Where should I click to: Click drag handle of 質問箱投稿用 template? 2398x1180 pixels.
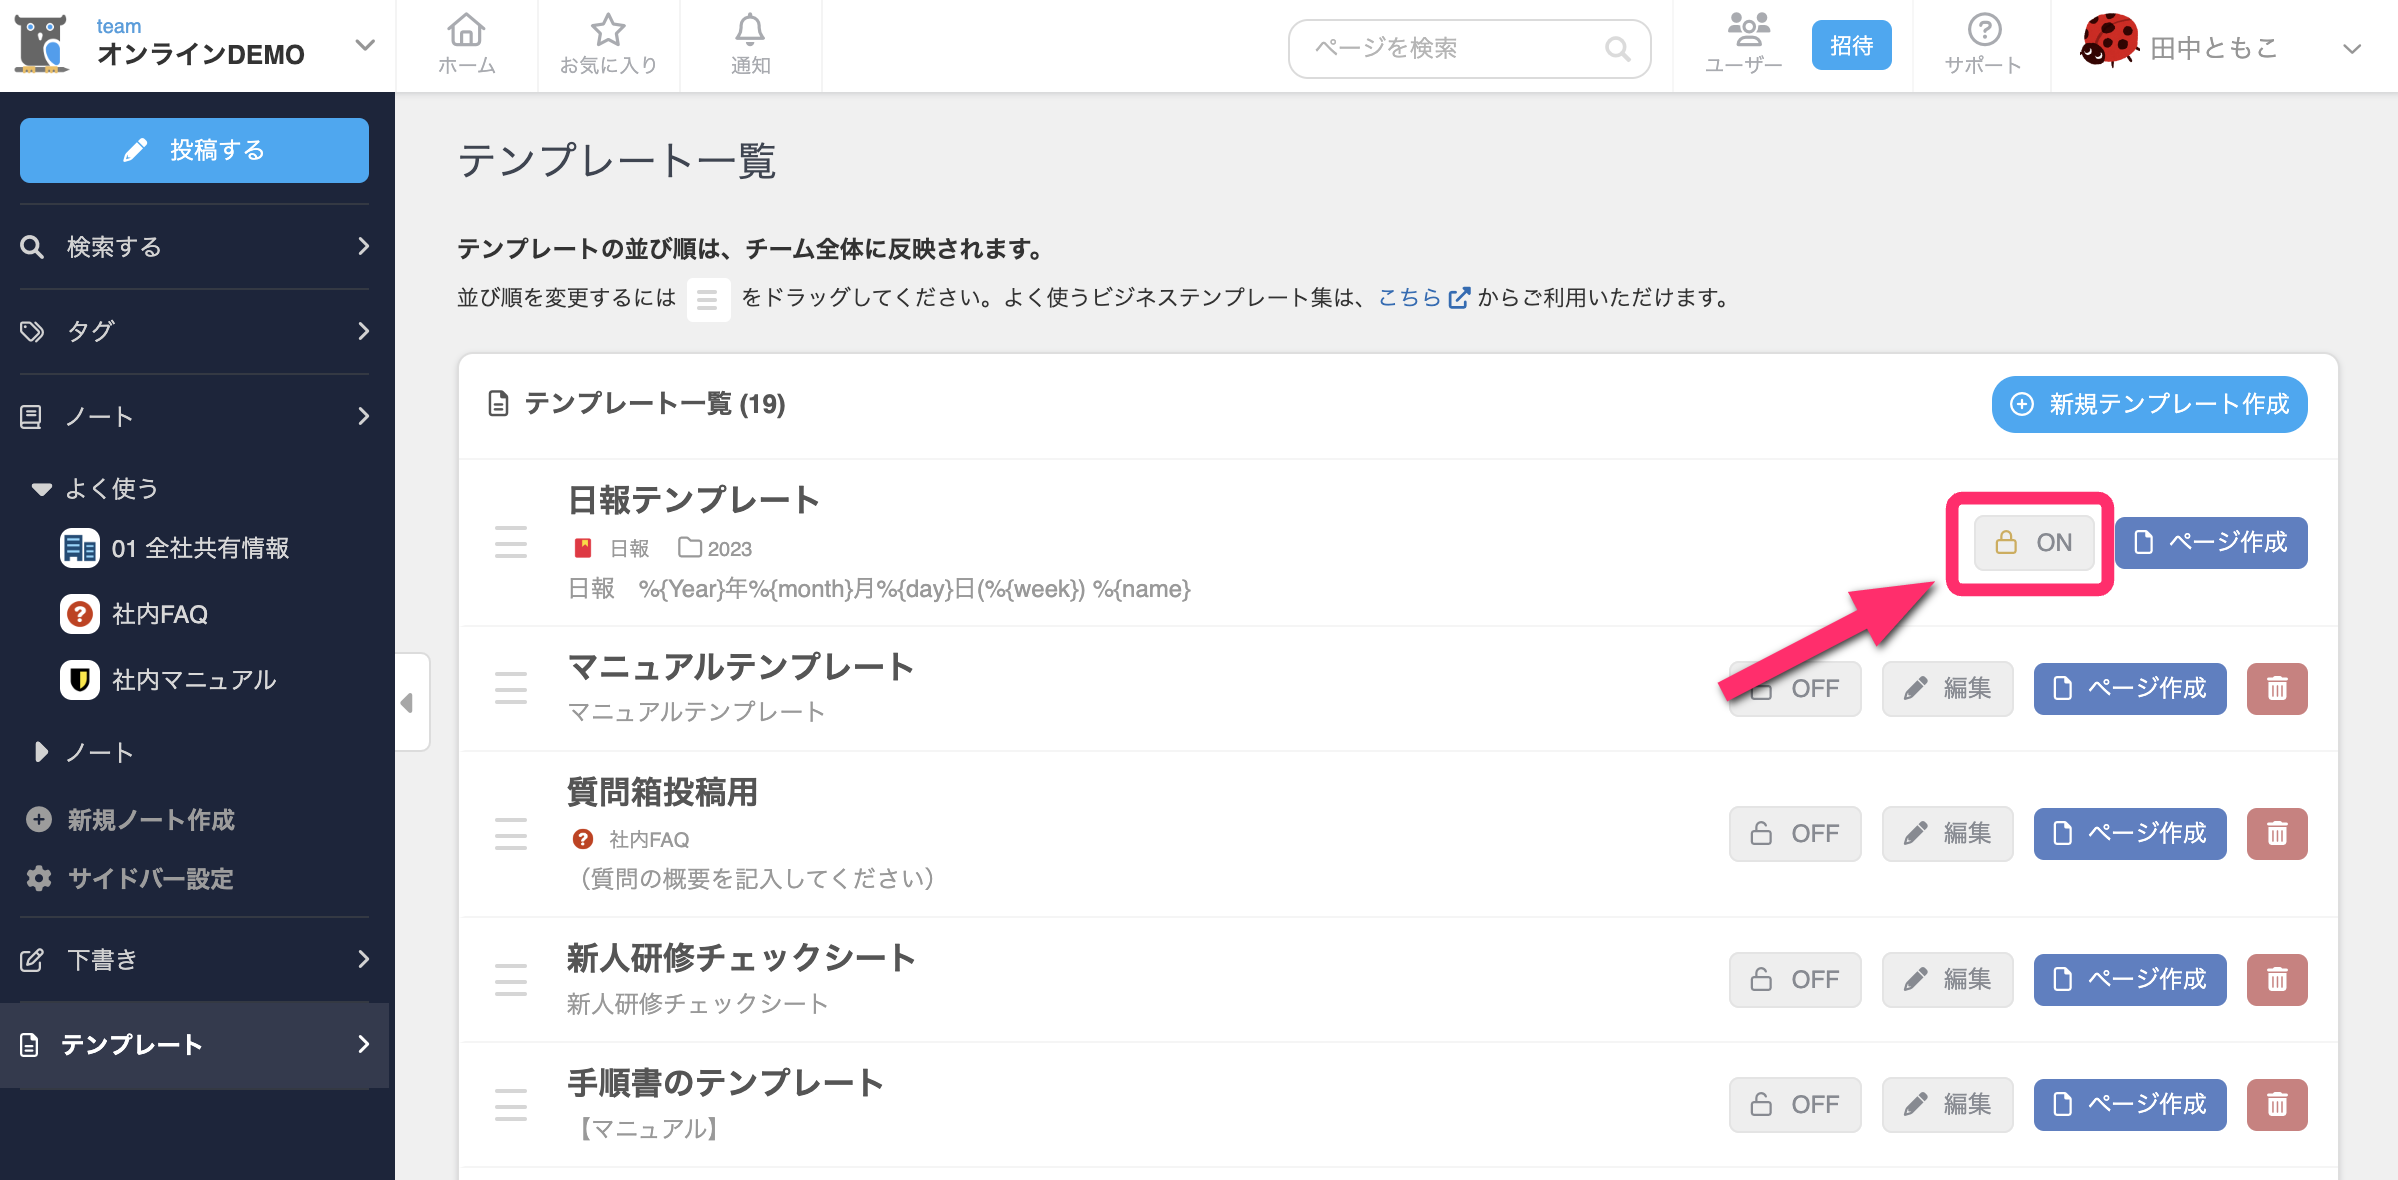pos(511,834)
